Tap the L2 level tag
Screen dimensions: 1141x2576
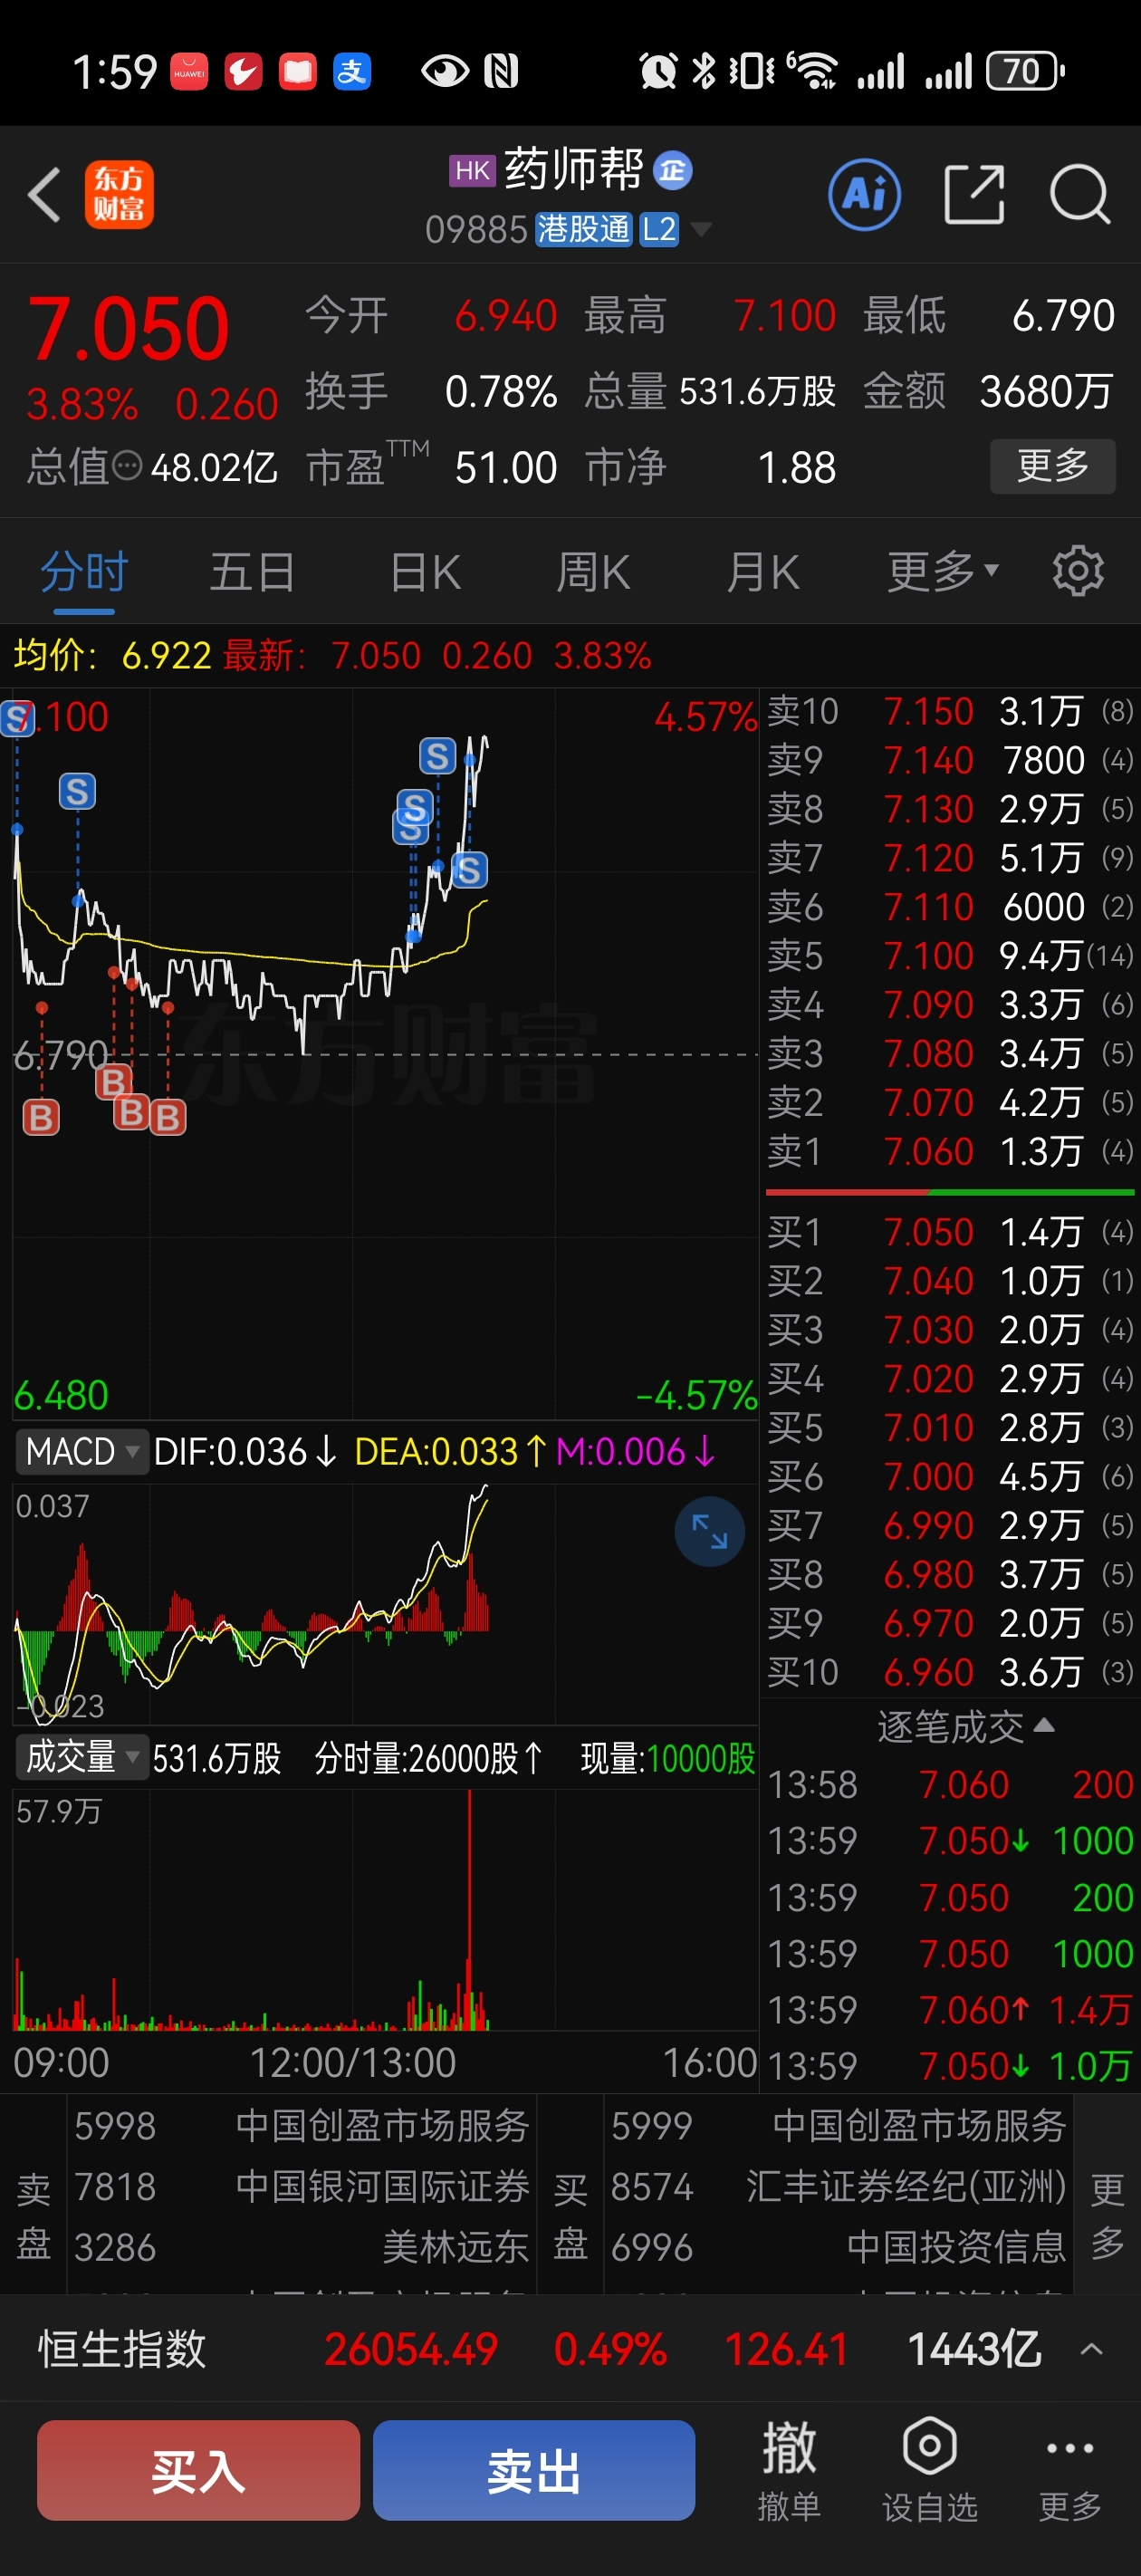pyautogui.click(x=659, y=230)
